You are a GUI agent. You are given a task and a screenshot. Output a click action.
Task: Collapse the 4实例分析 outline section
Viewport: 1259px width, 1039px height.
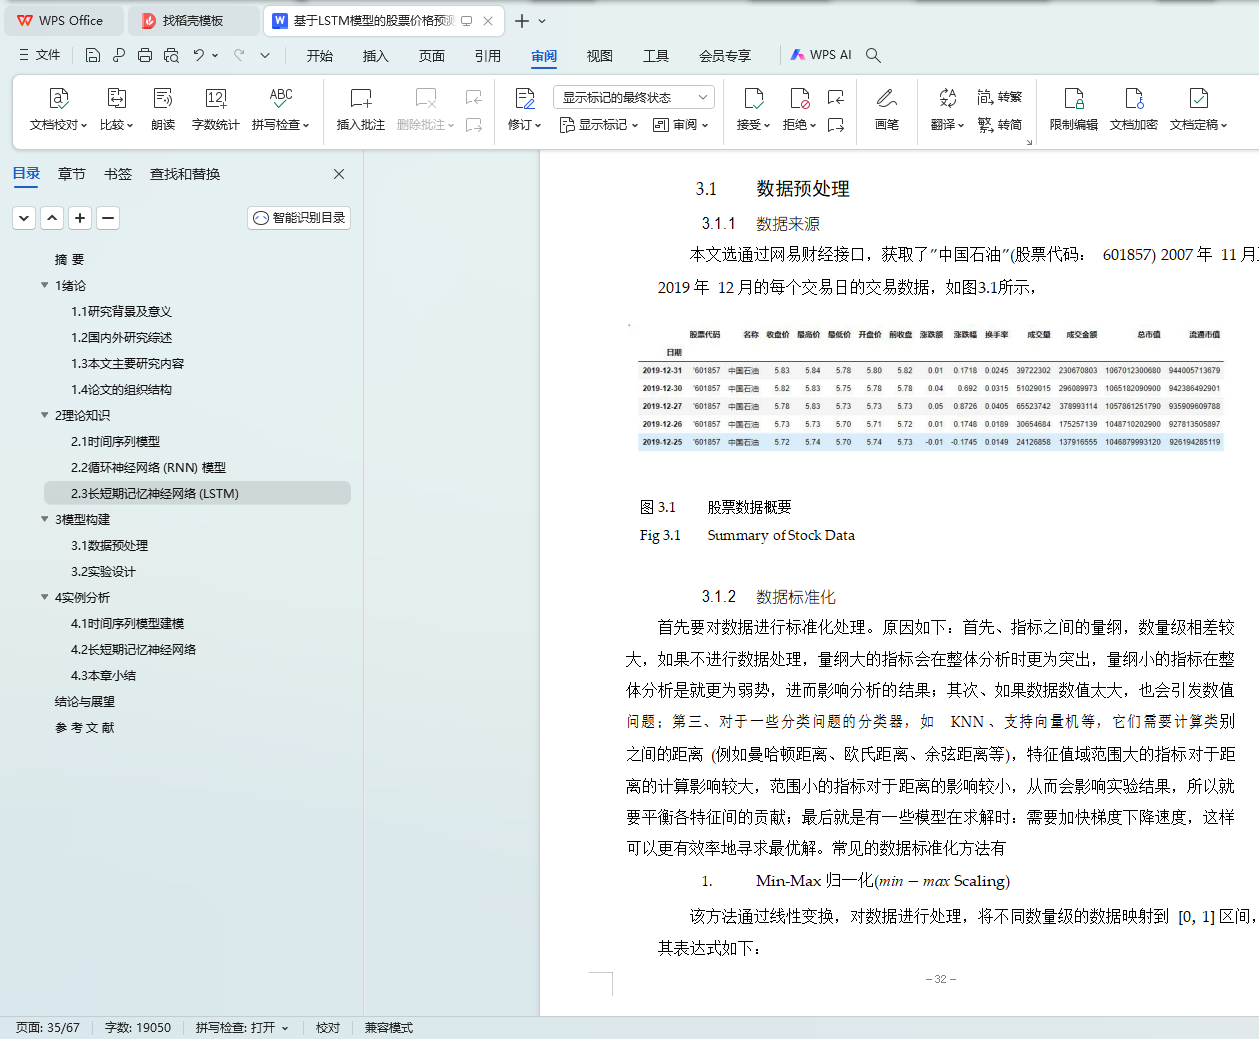pos(44,597)
